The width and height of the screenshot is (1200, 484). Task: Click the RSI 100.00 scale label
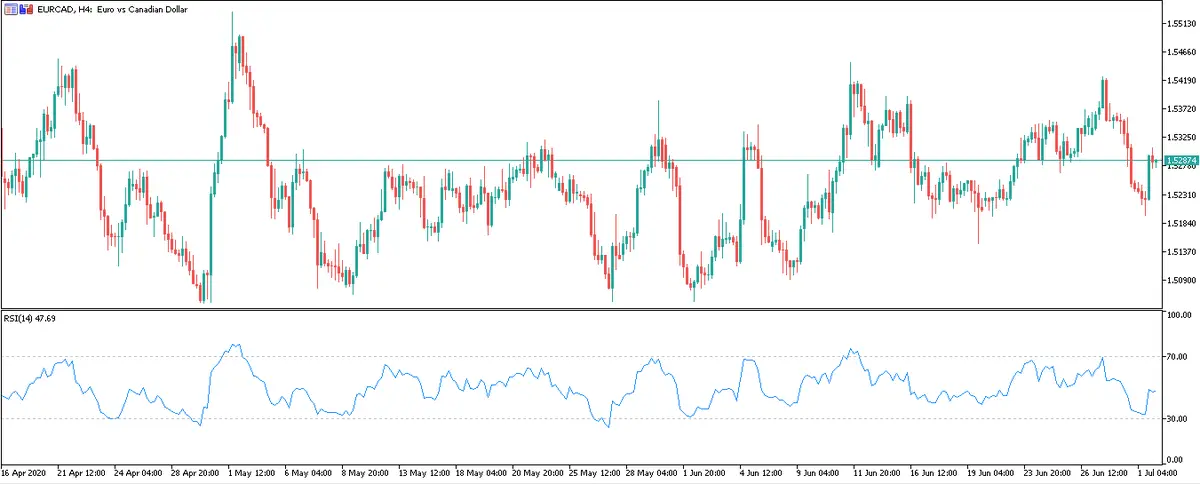pos(1181,315)
